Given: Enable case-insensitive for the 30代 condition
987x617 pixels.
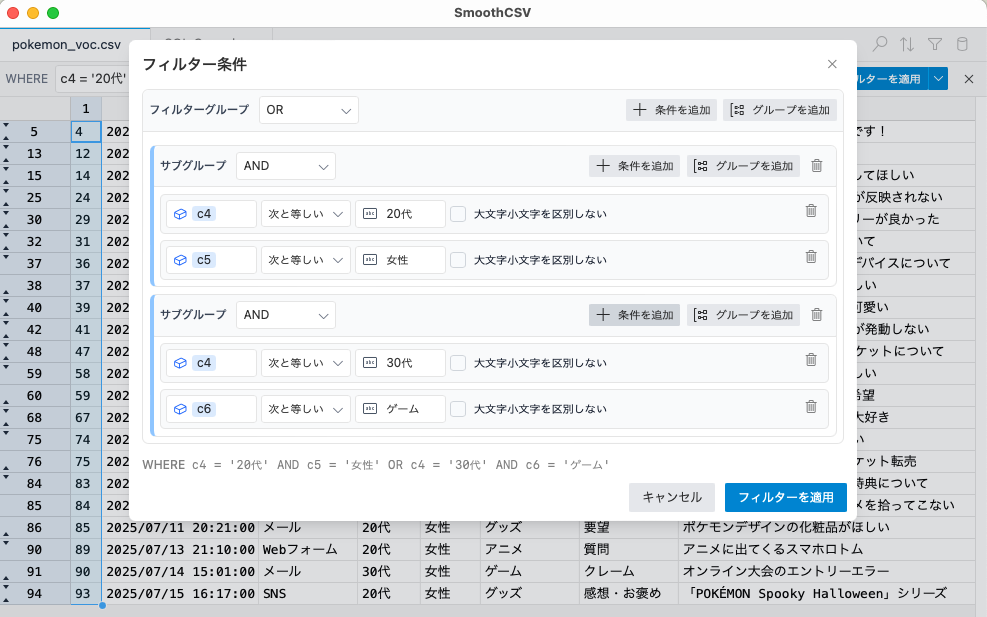Looking at the screenshot, I should 458,363.
